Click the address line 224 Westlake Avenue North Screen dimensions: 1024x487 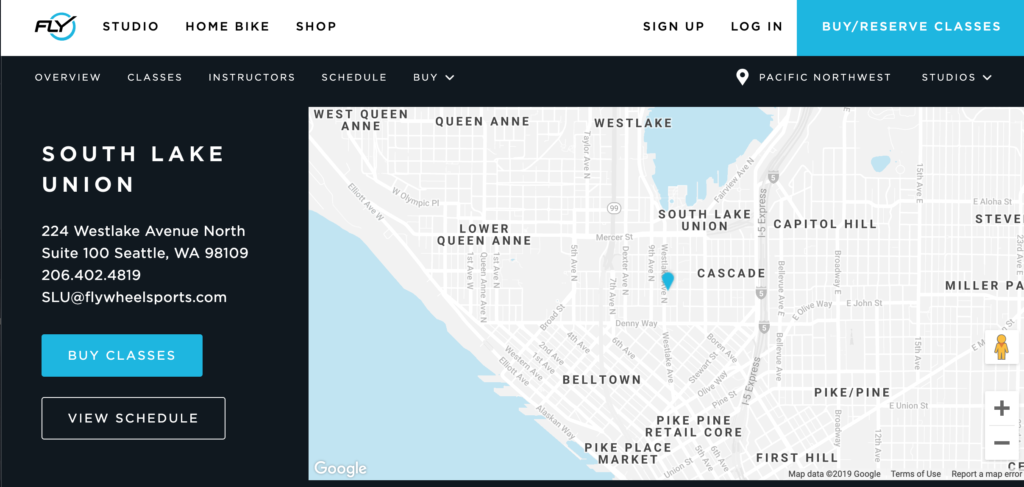(144, 231)
